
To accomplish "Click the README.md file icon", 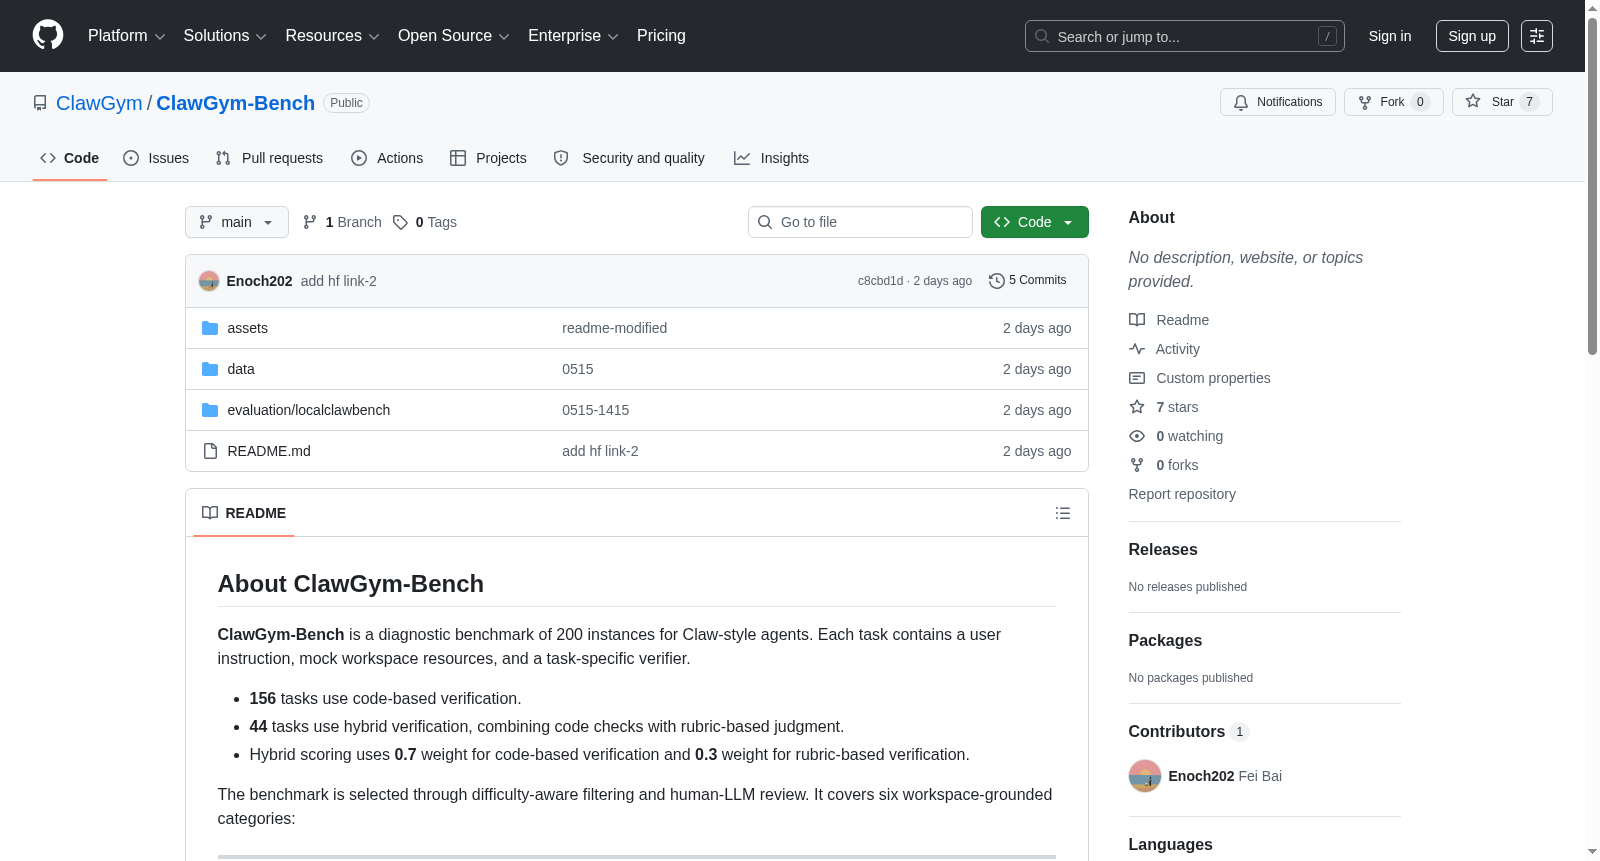I will tap(210, 451).
